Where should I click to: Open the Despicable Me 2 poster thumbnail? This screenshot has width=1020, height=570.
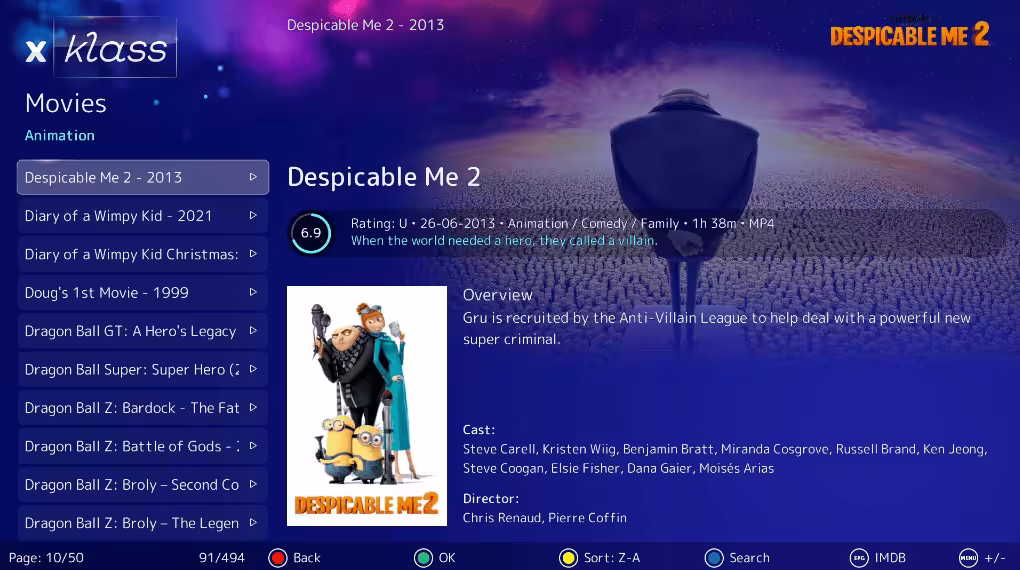(367, 406)
